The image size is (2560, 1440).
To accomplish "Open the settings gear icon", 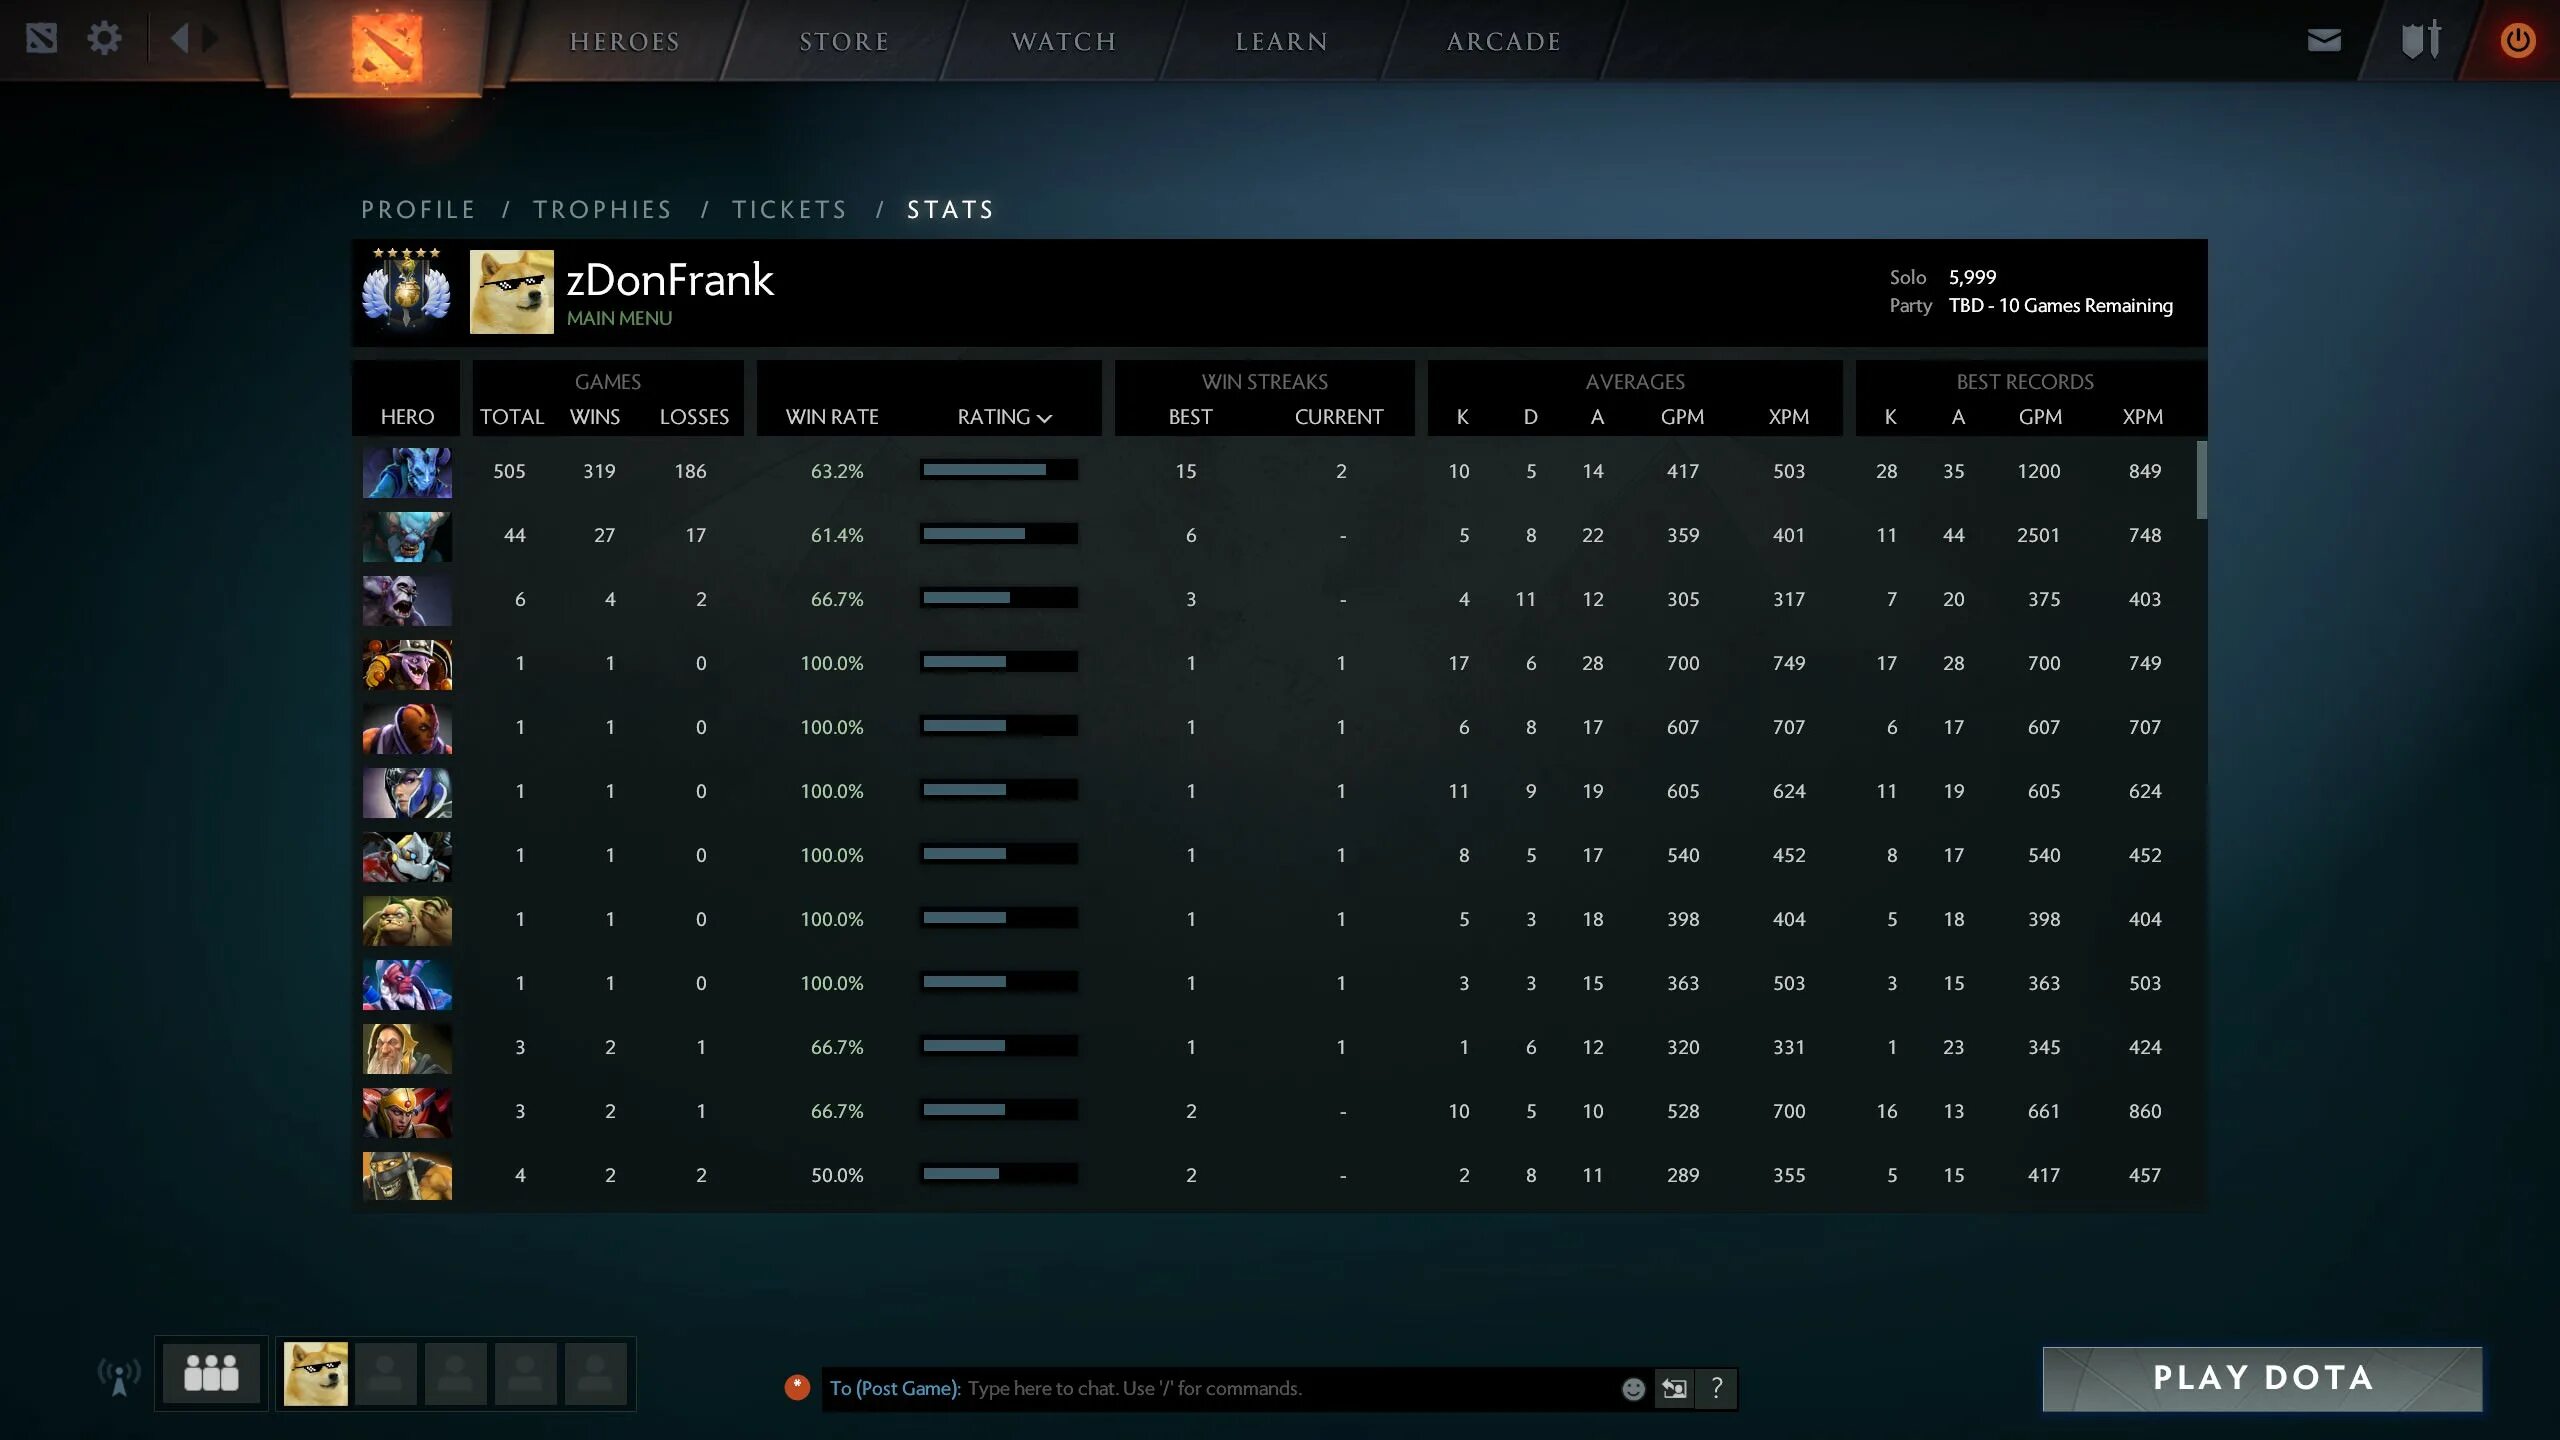I will [x=104, y=40].
